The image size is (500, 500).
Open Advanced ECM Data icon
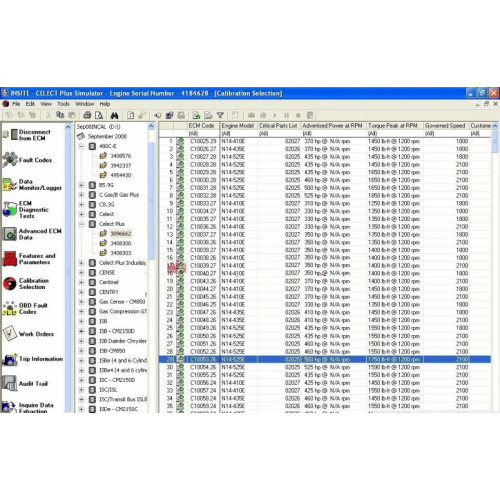click(10, 234)
